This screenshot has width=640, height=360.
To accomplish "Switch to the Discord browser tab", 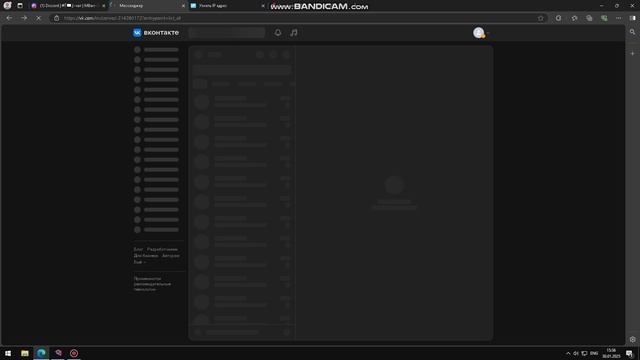I will tap(67, 6).
